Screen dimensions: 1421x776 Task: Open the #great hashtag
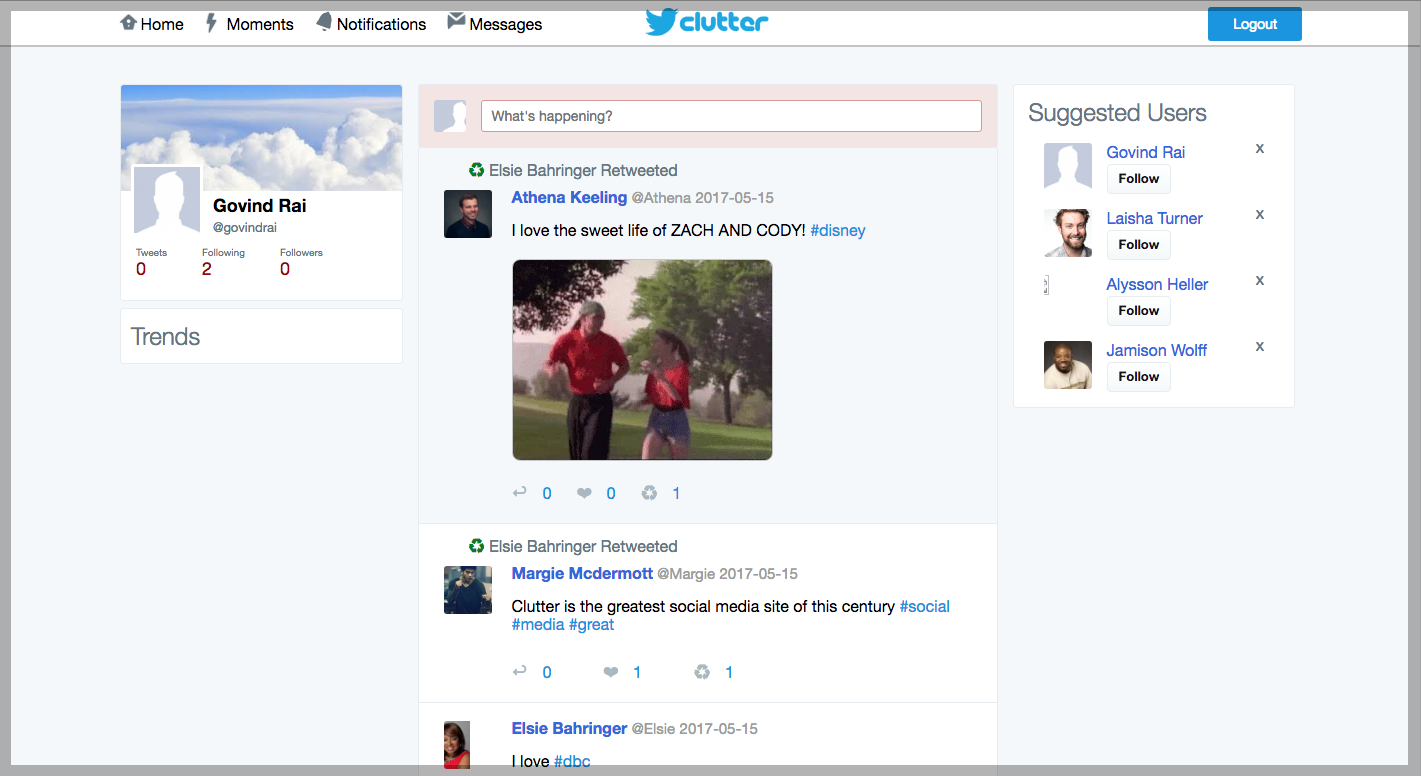coord(592,625)
